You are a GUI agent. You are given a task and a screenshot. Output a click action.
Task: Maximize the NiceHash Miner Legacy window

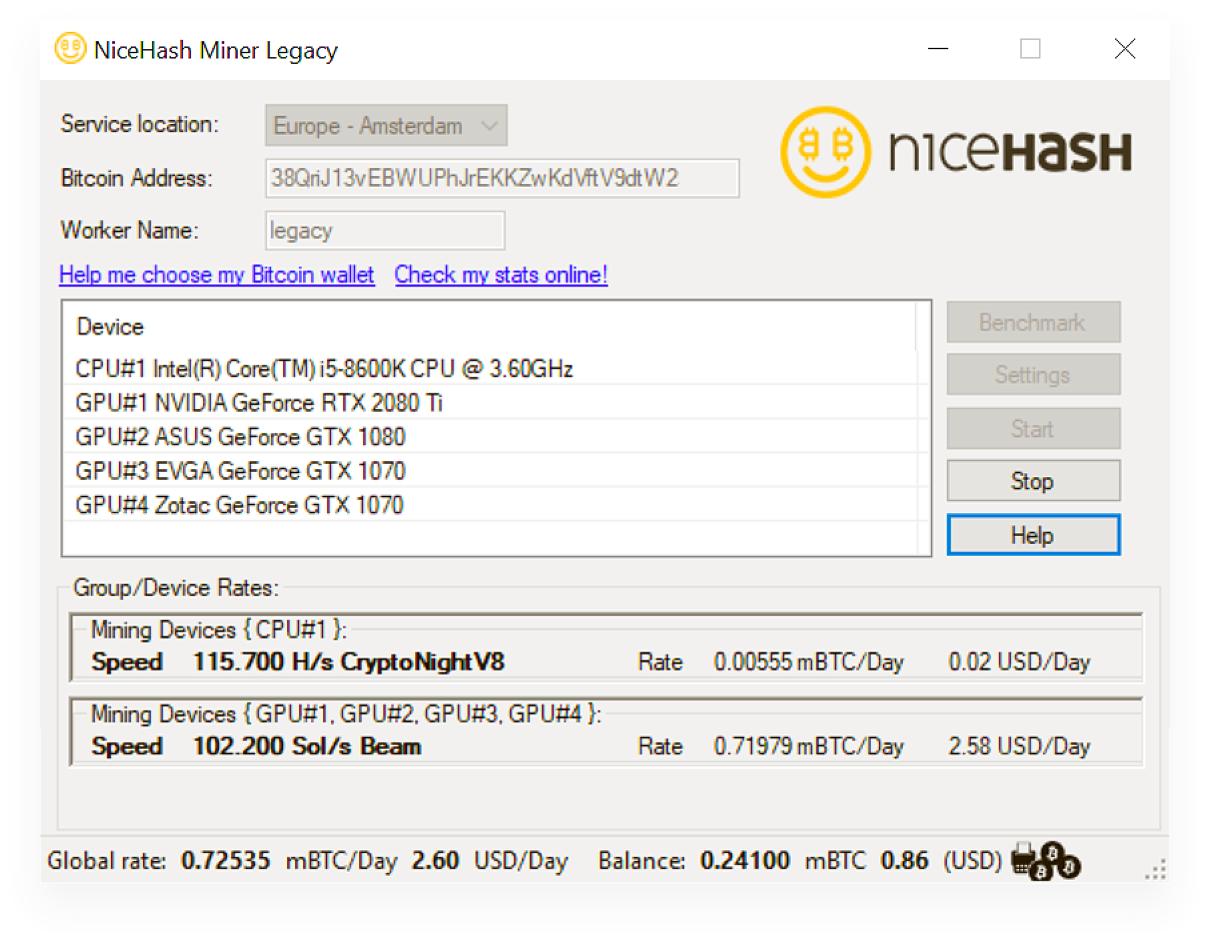point(1031,49)
